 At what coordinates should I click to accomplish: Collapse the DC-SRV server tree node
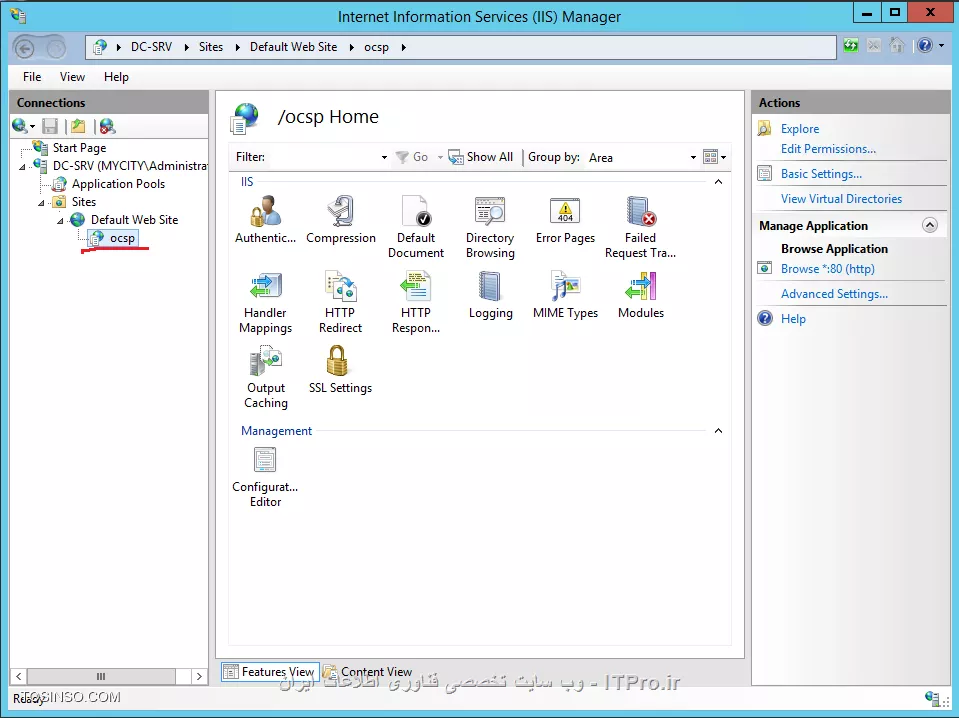point(22,166)
